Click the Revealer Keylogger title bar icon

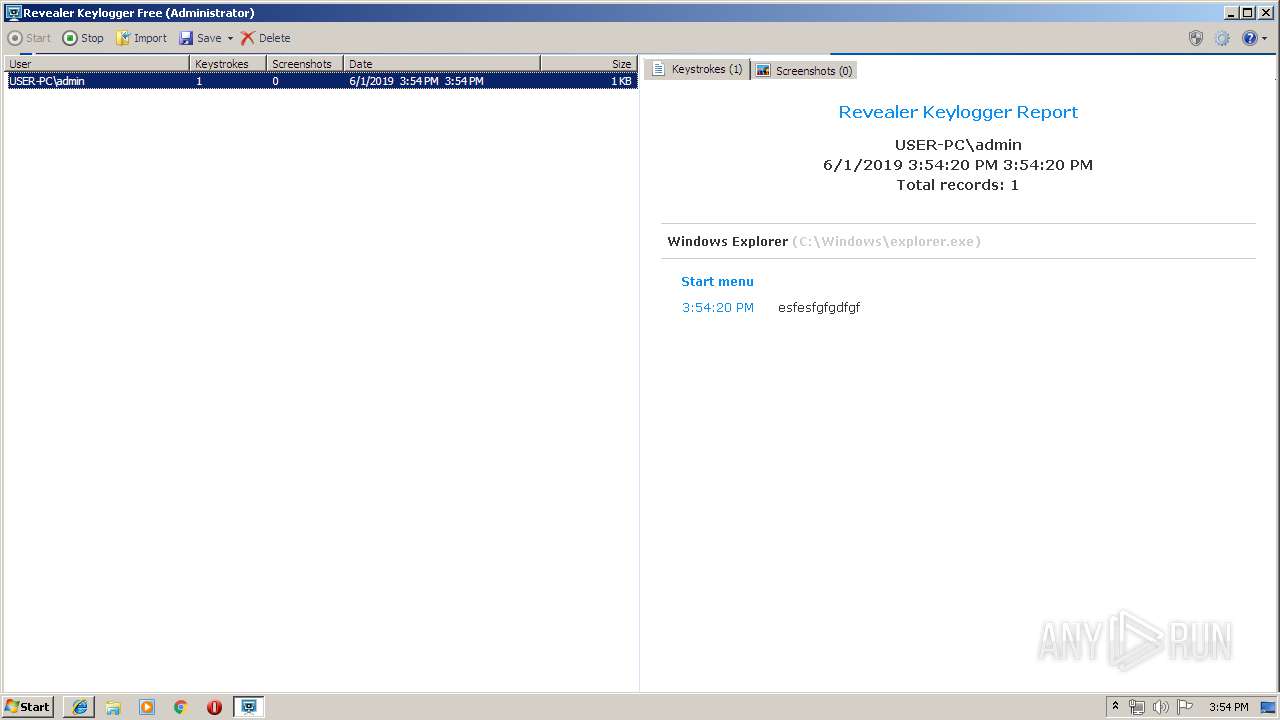(13, 12)
